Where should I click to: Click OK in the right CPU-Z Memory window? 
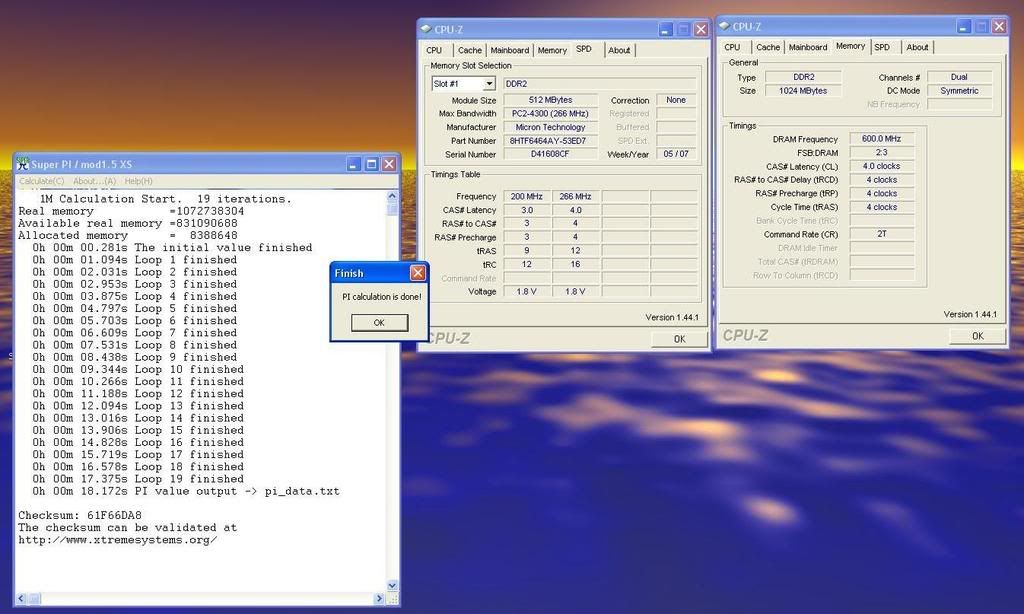[977, 336]
